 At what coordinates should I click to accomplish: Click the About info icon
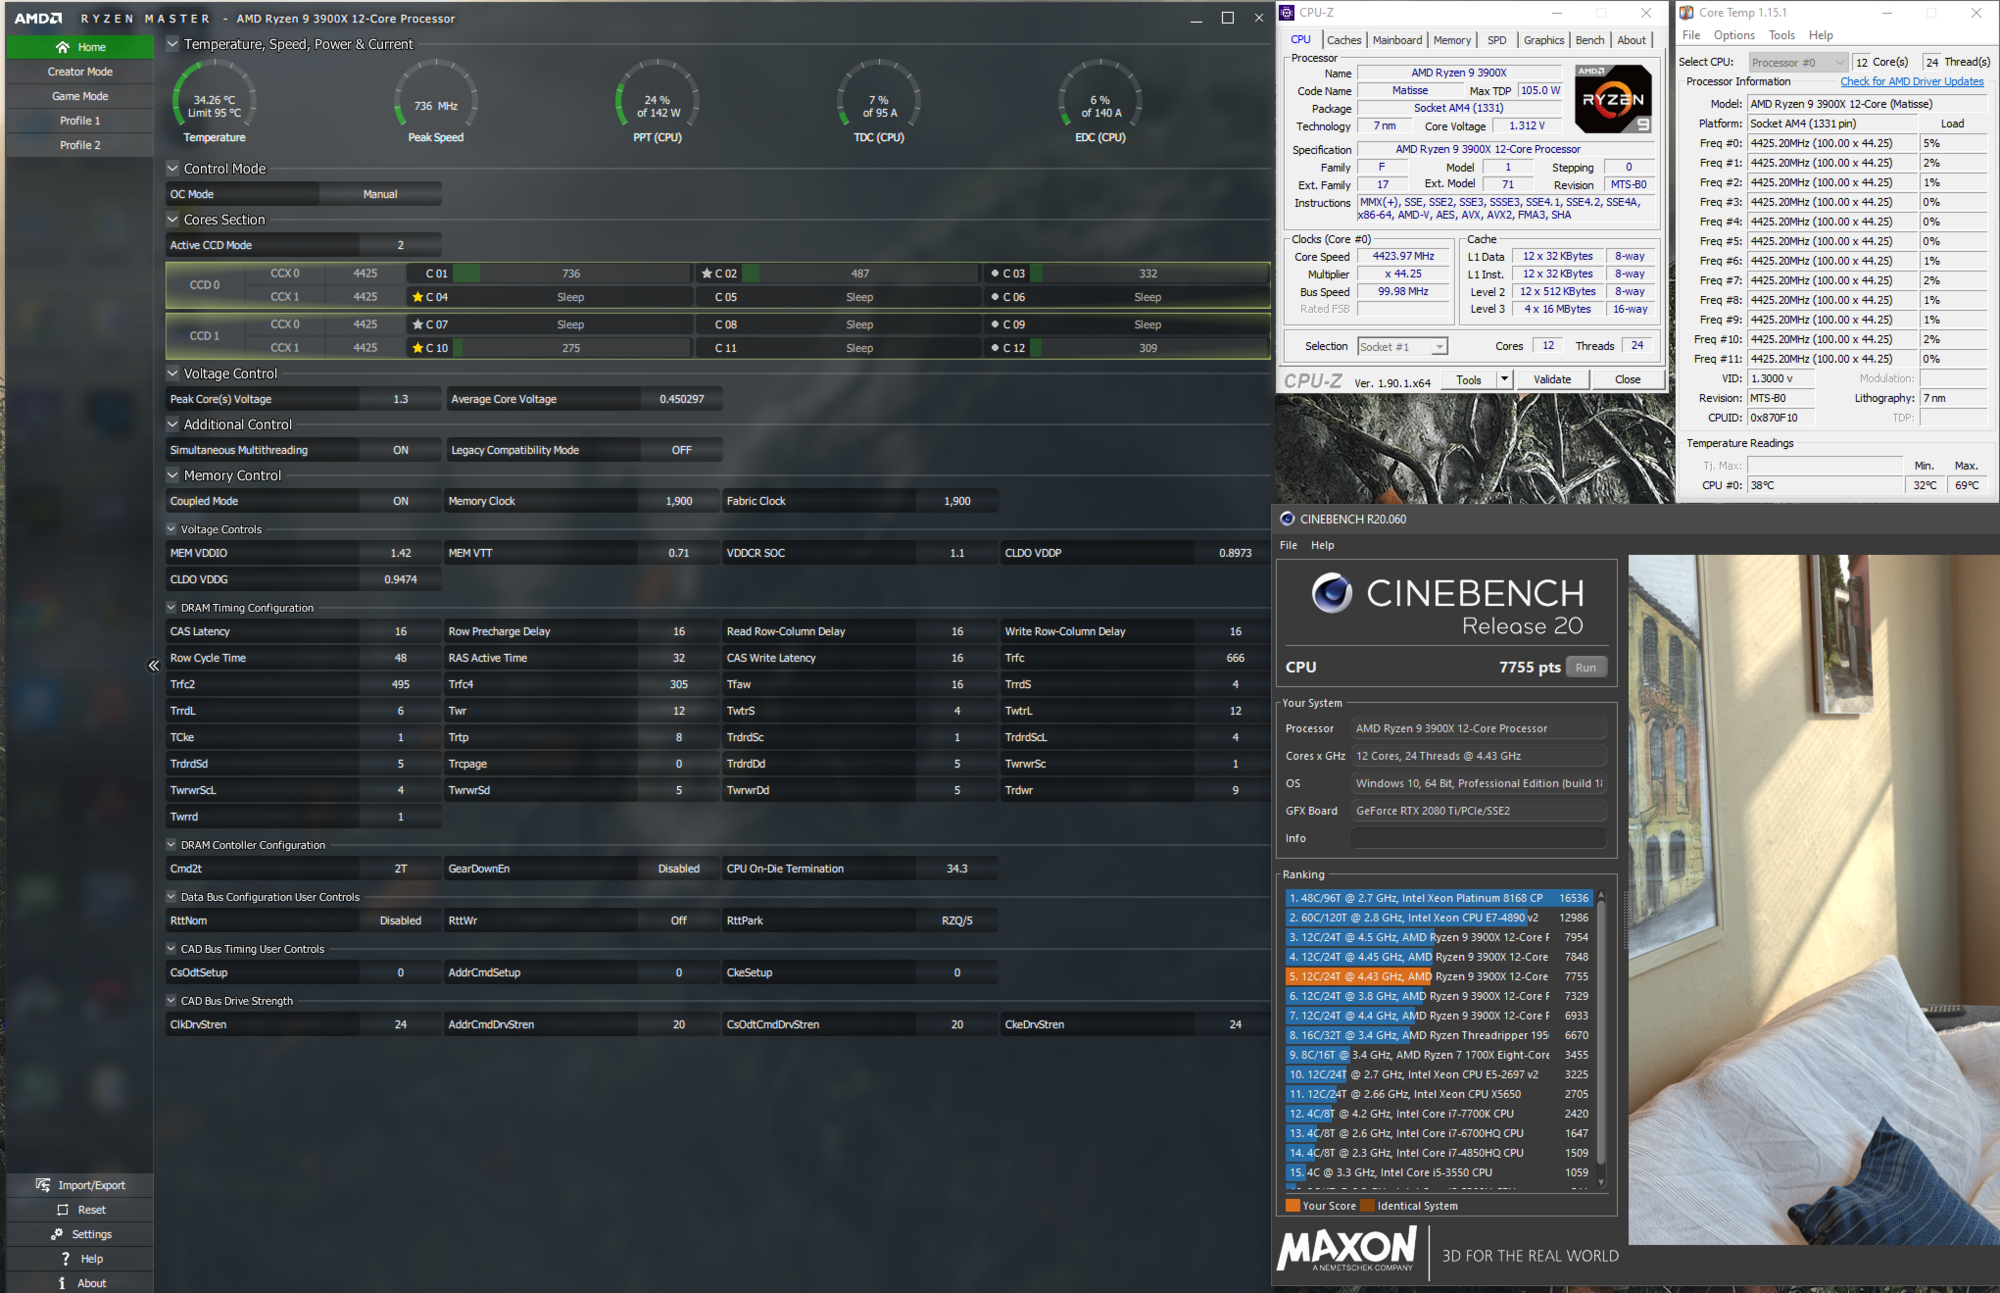(x=62, y=1283)
